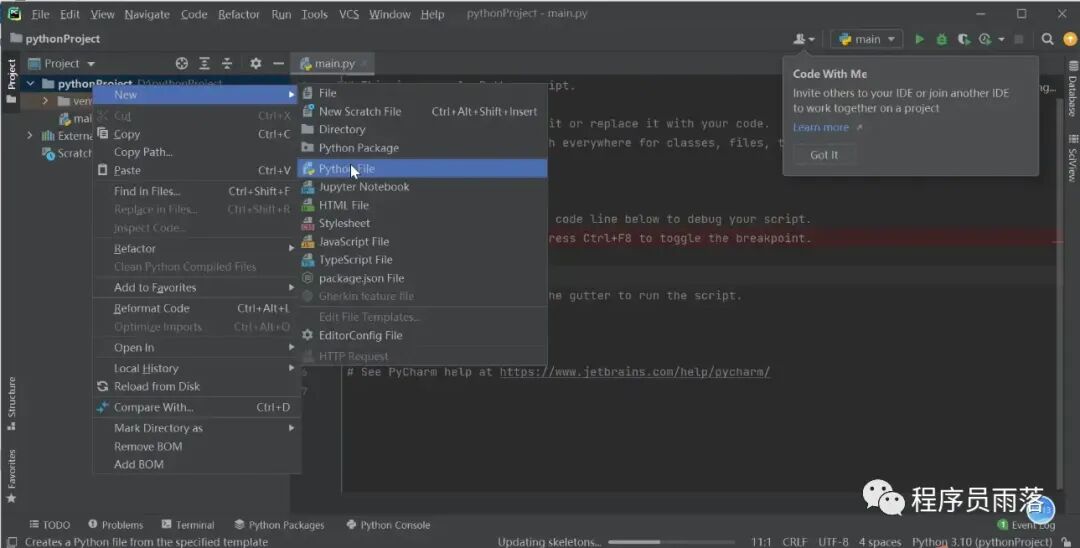Screen dimensions: 1080x548
Task: Click the Debug bug icon
Action: pyautogui.click(x=941, y=39)
